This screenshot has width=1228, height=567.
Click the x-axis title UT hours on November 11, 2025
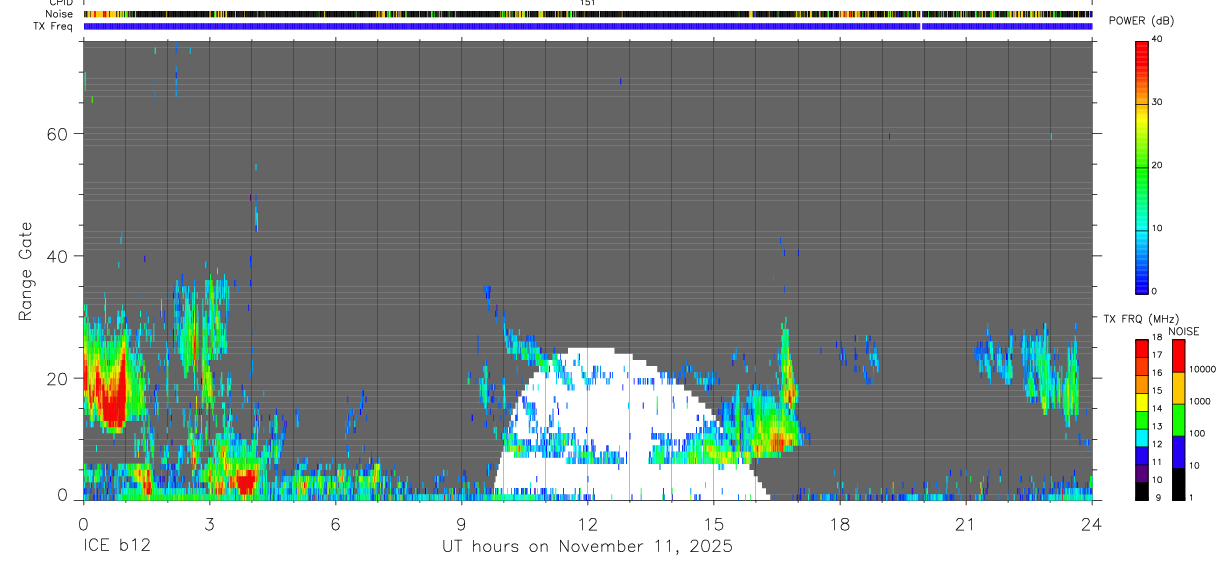point(587,546)
